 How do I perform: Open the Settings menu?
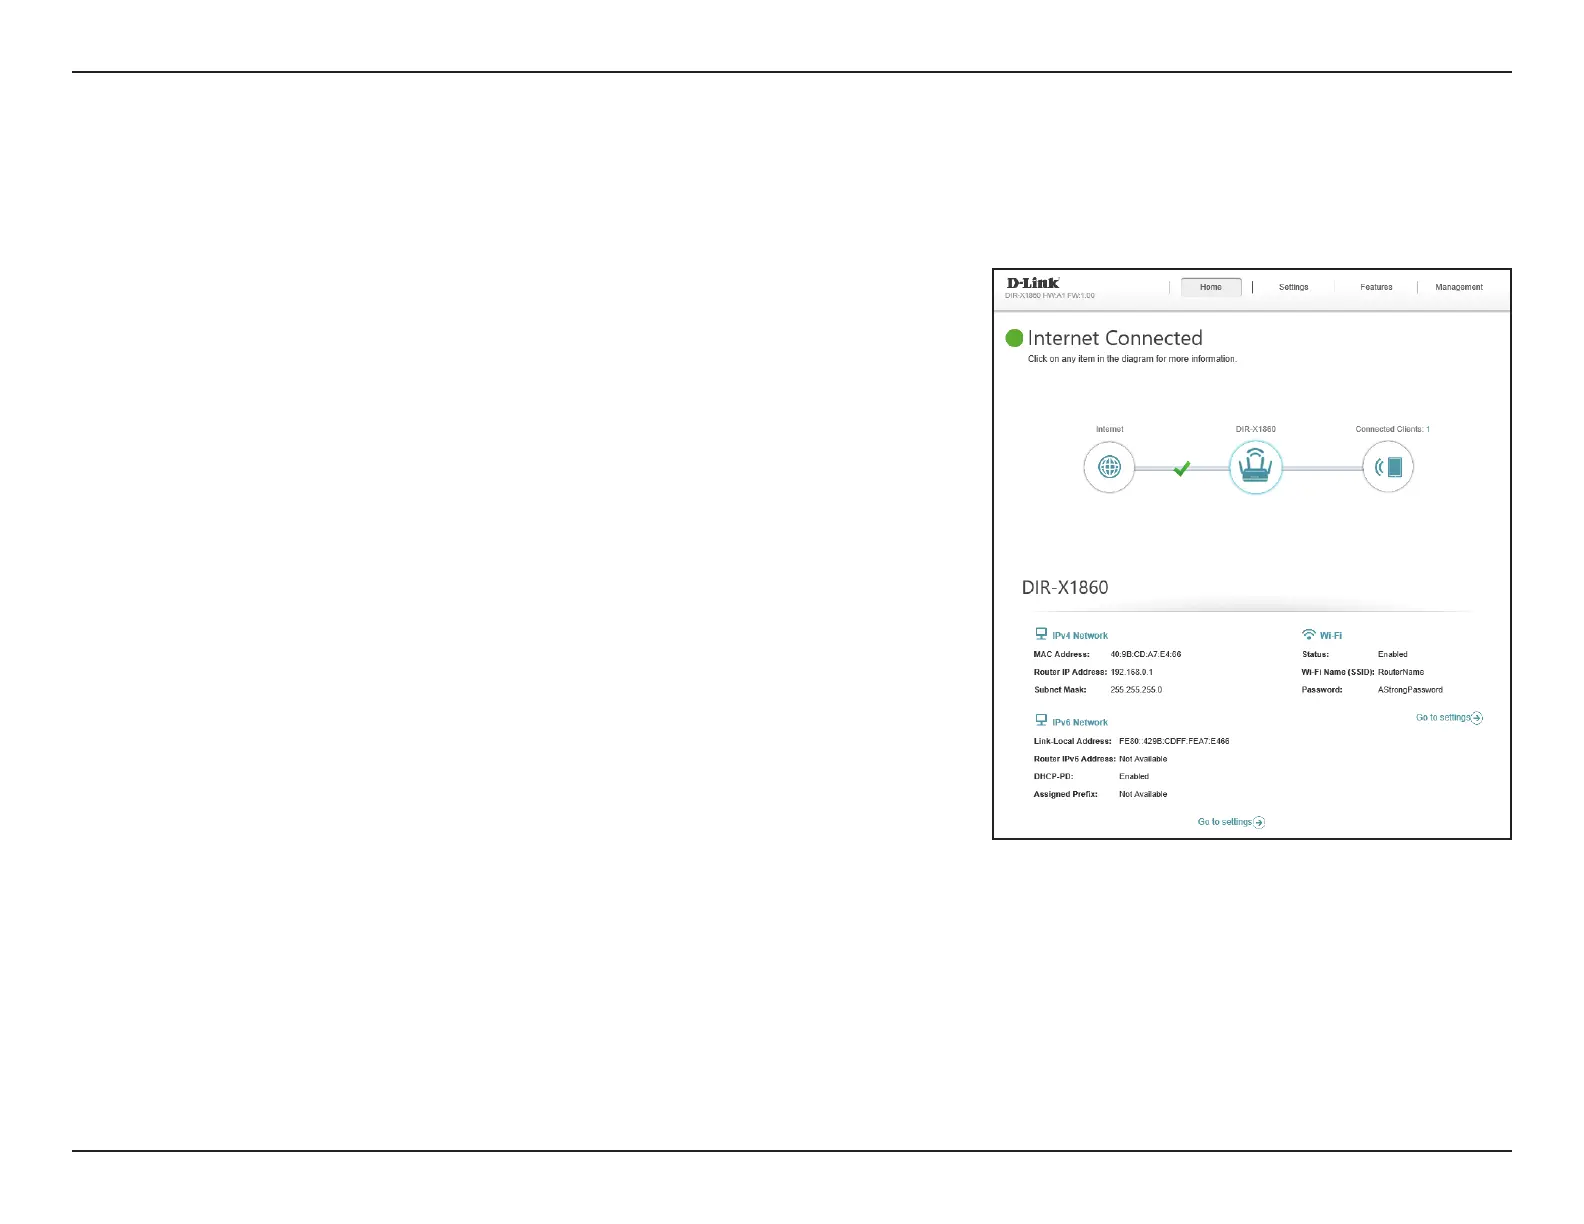(x=1293, y=287)
